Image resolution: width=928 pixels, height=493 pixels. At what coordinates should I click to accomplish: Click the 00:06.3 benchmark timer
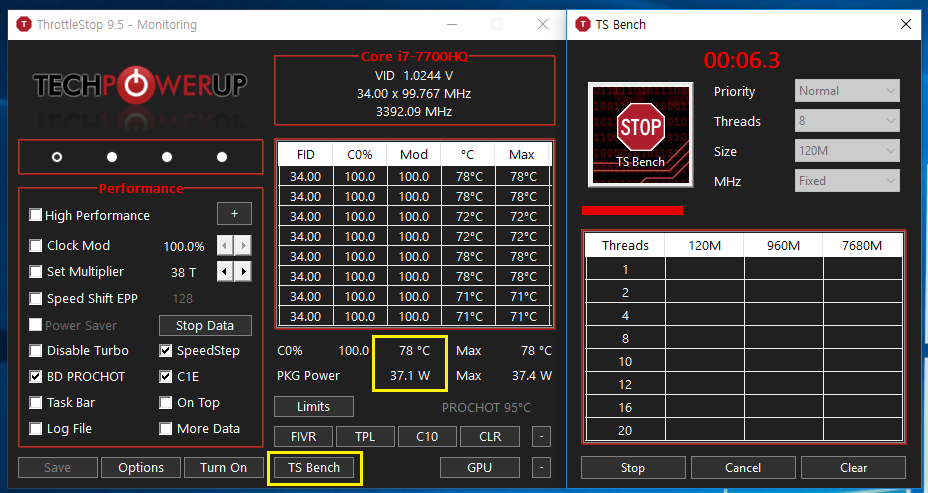742,60
